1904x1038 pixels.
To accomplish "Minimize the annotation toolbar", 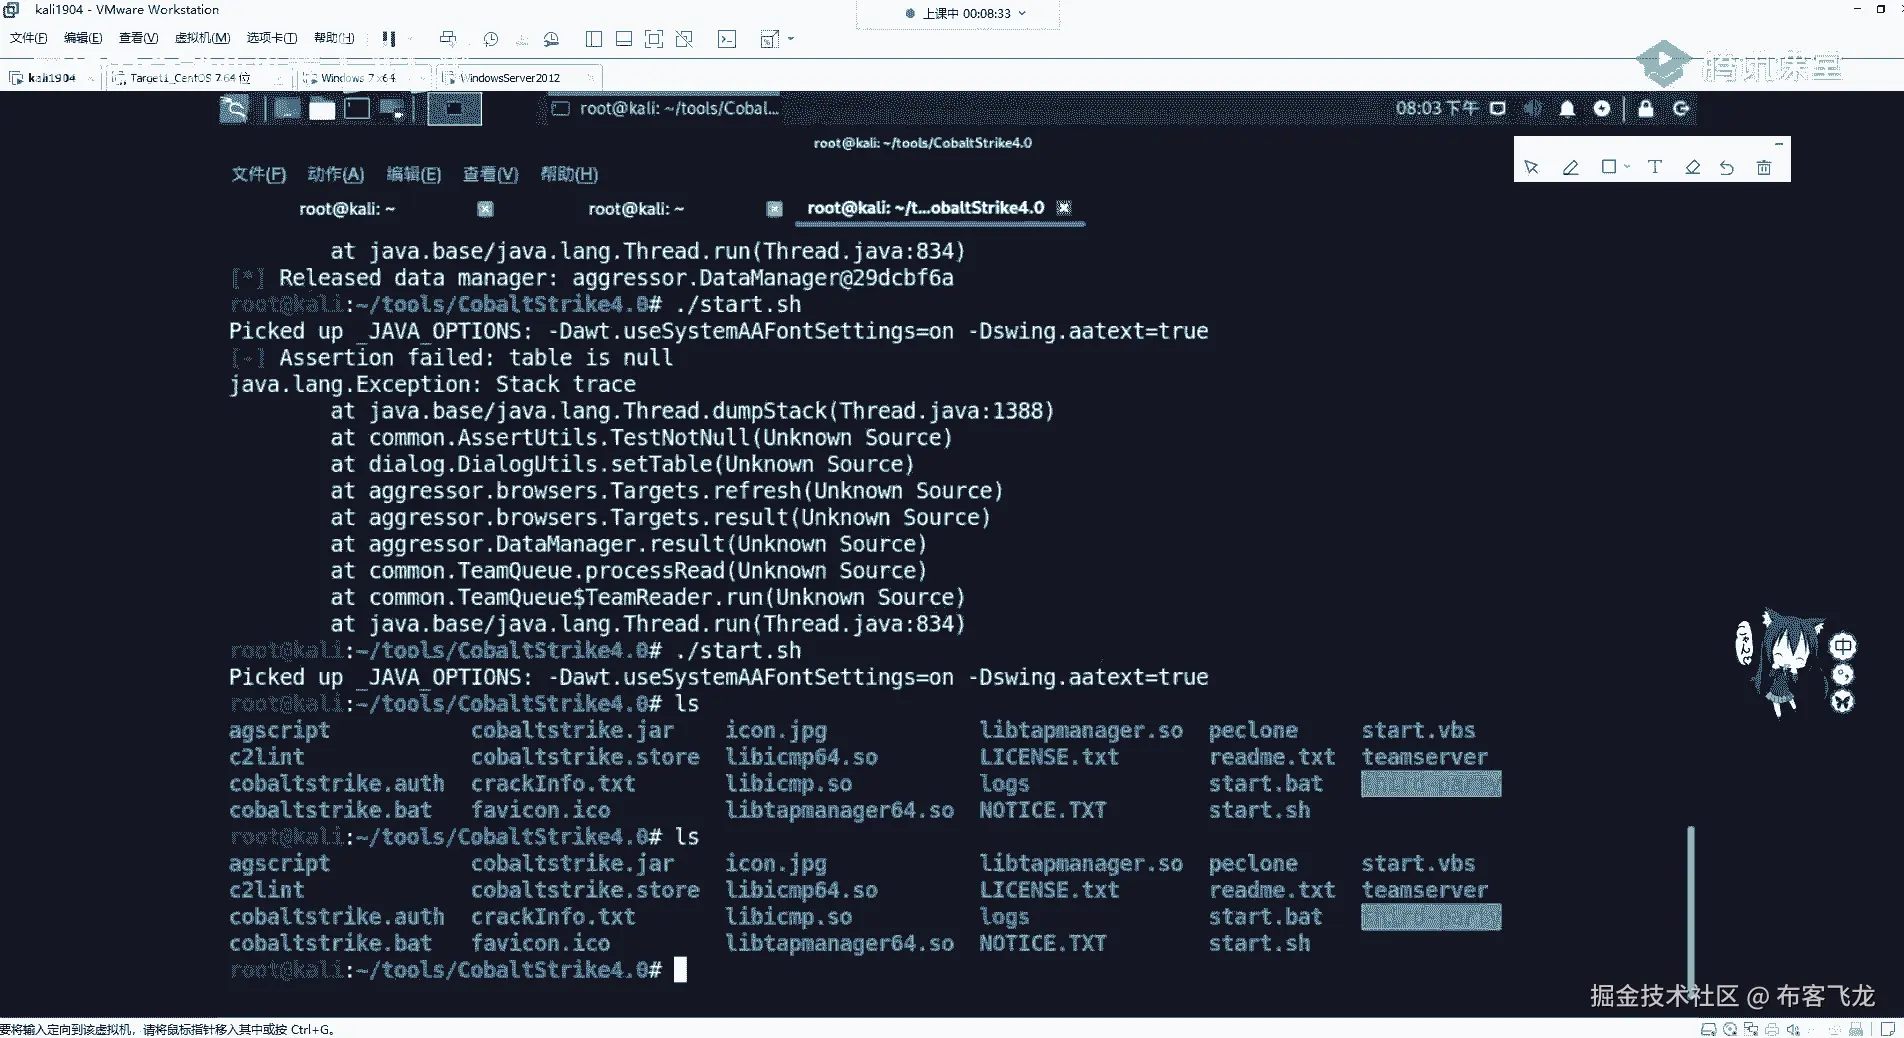I will 1779,144.
